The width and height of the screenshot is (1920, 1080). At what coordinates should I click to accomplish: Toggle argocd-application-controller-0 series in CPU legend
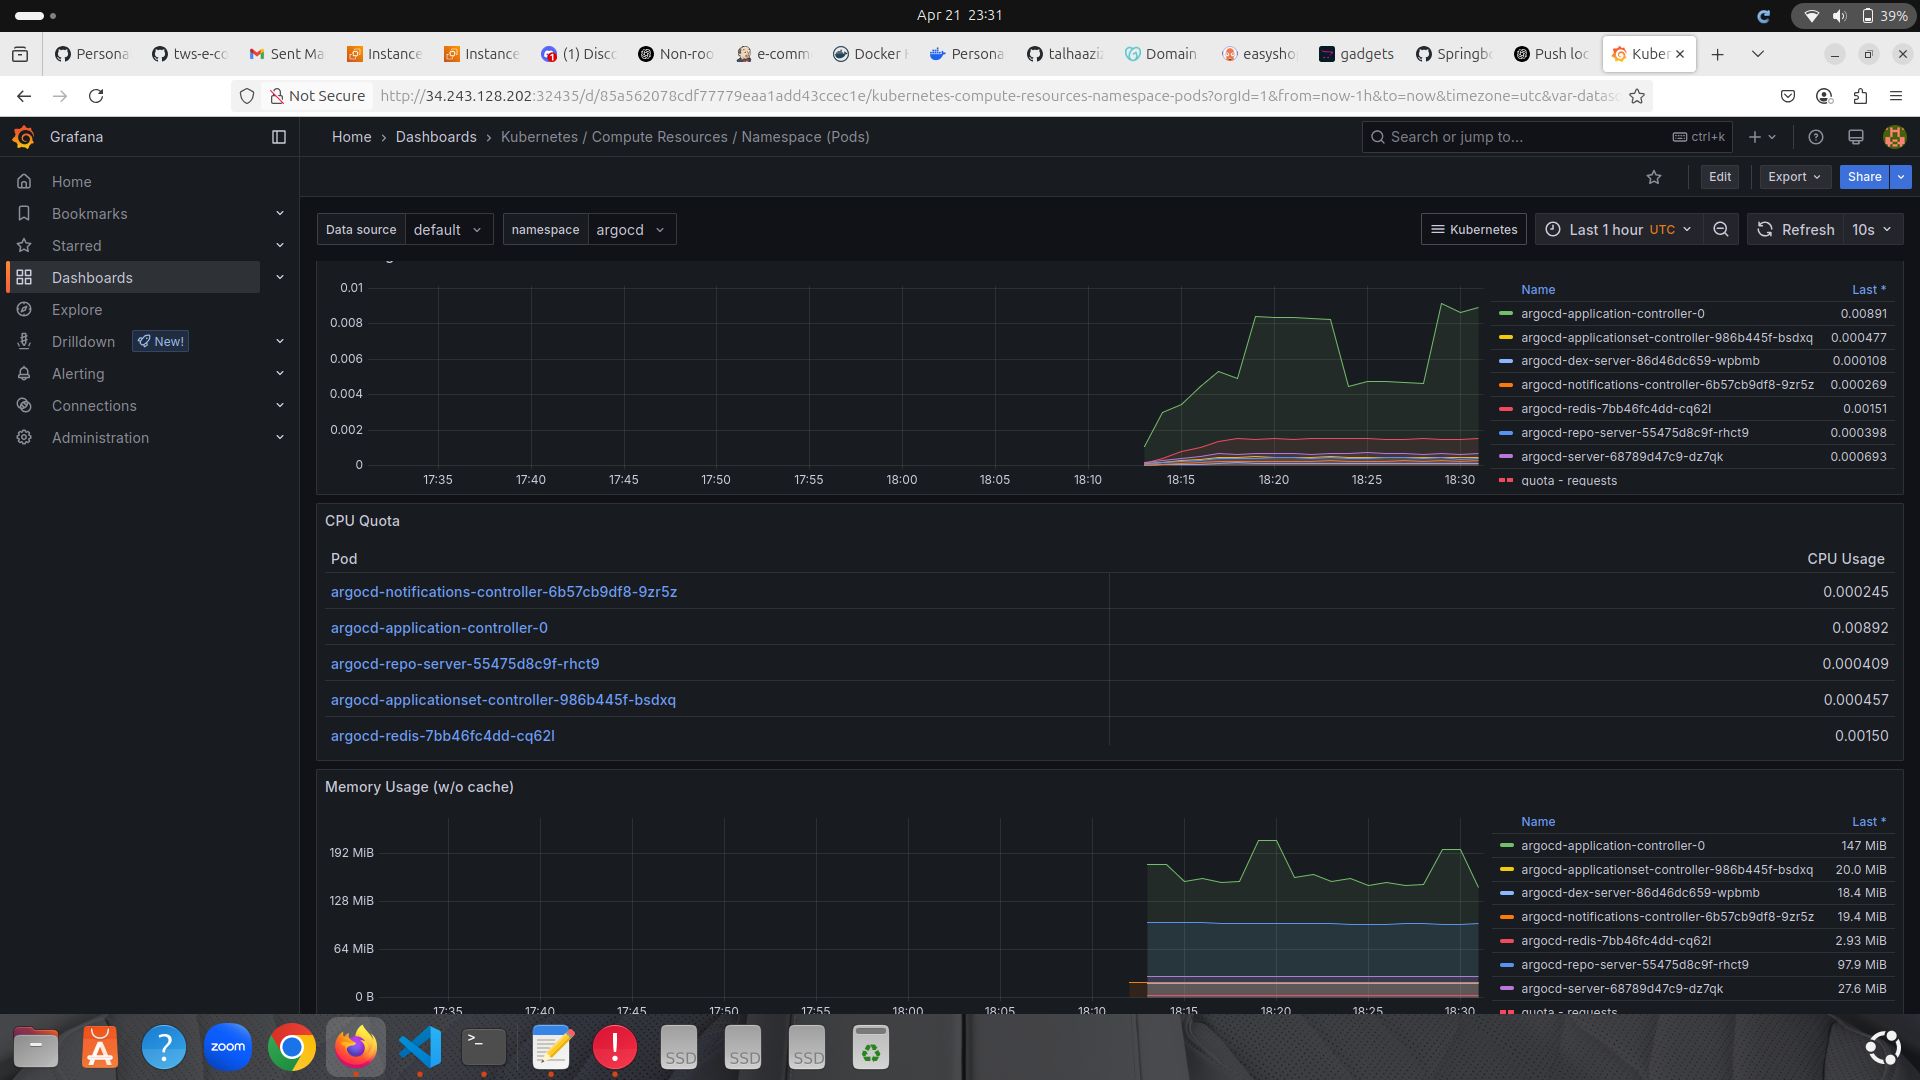click(1612, 314)
